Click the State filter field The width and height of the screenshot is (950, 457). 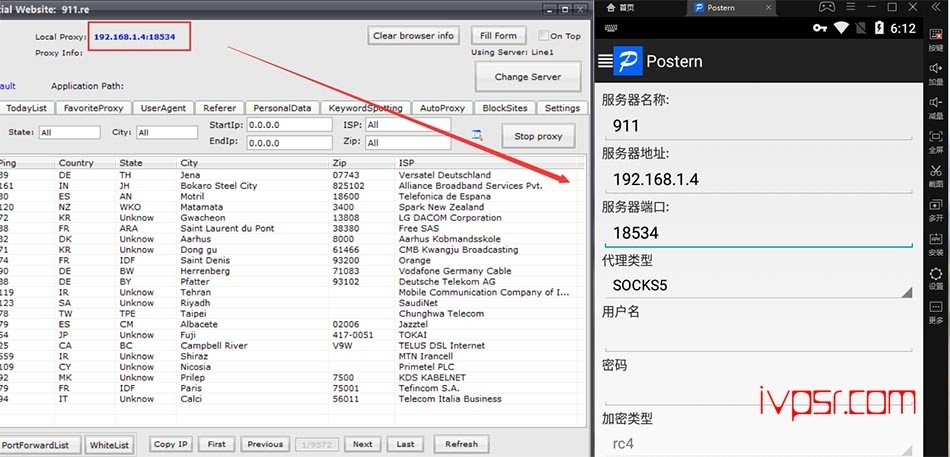pyautogui.click(x=70, y=132)
